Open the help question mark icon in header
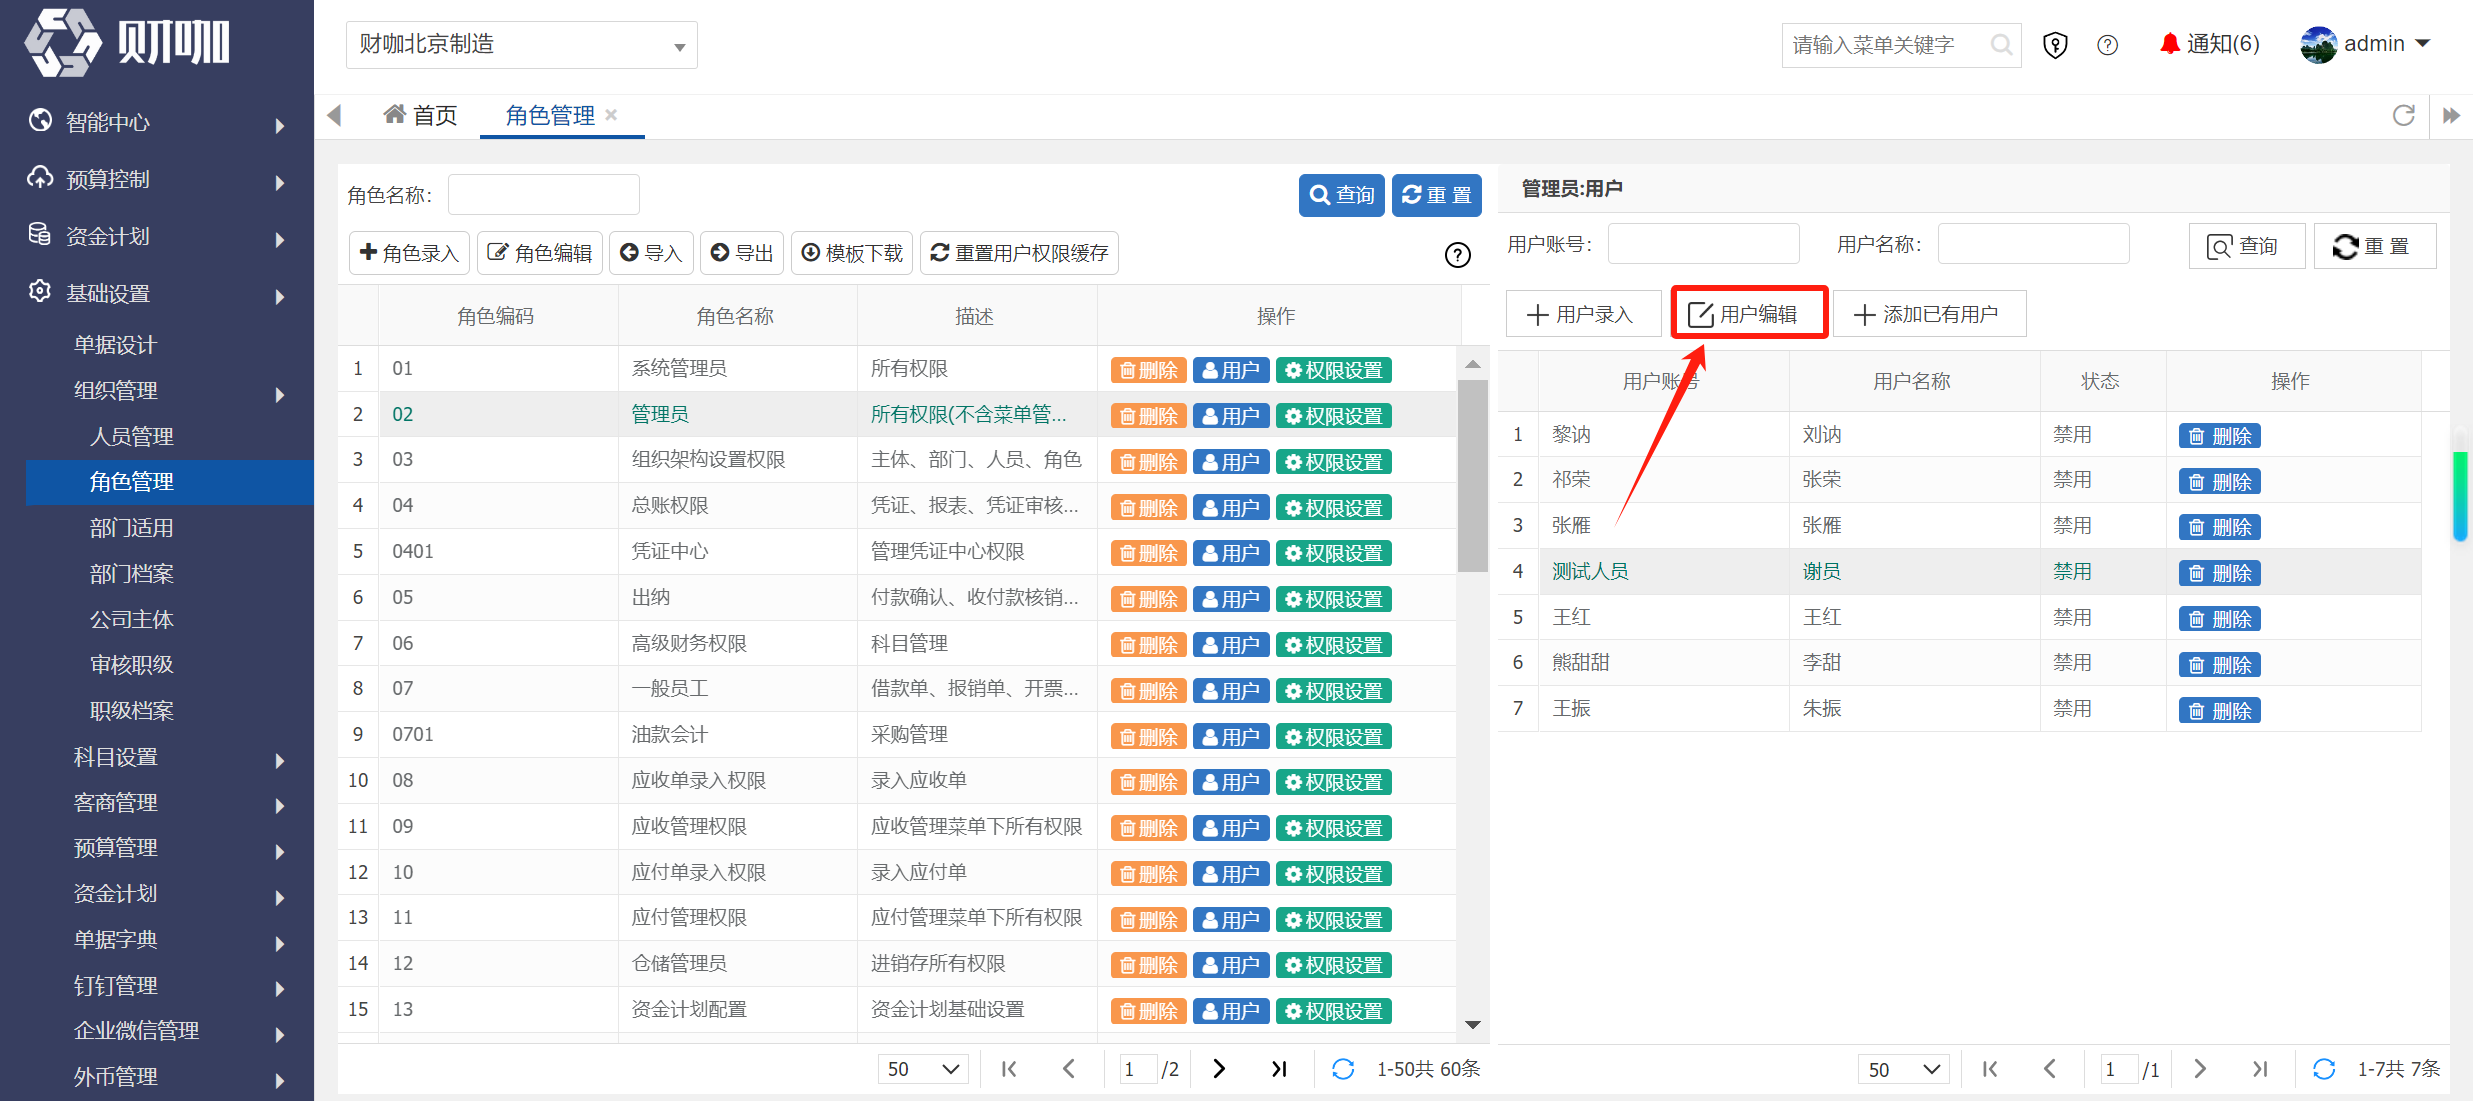Image resolution: width=2473 pixels, height=1101 pixels. point(2108,45)
